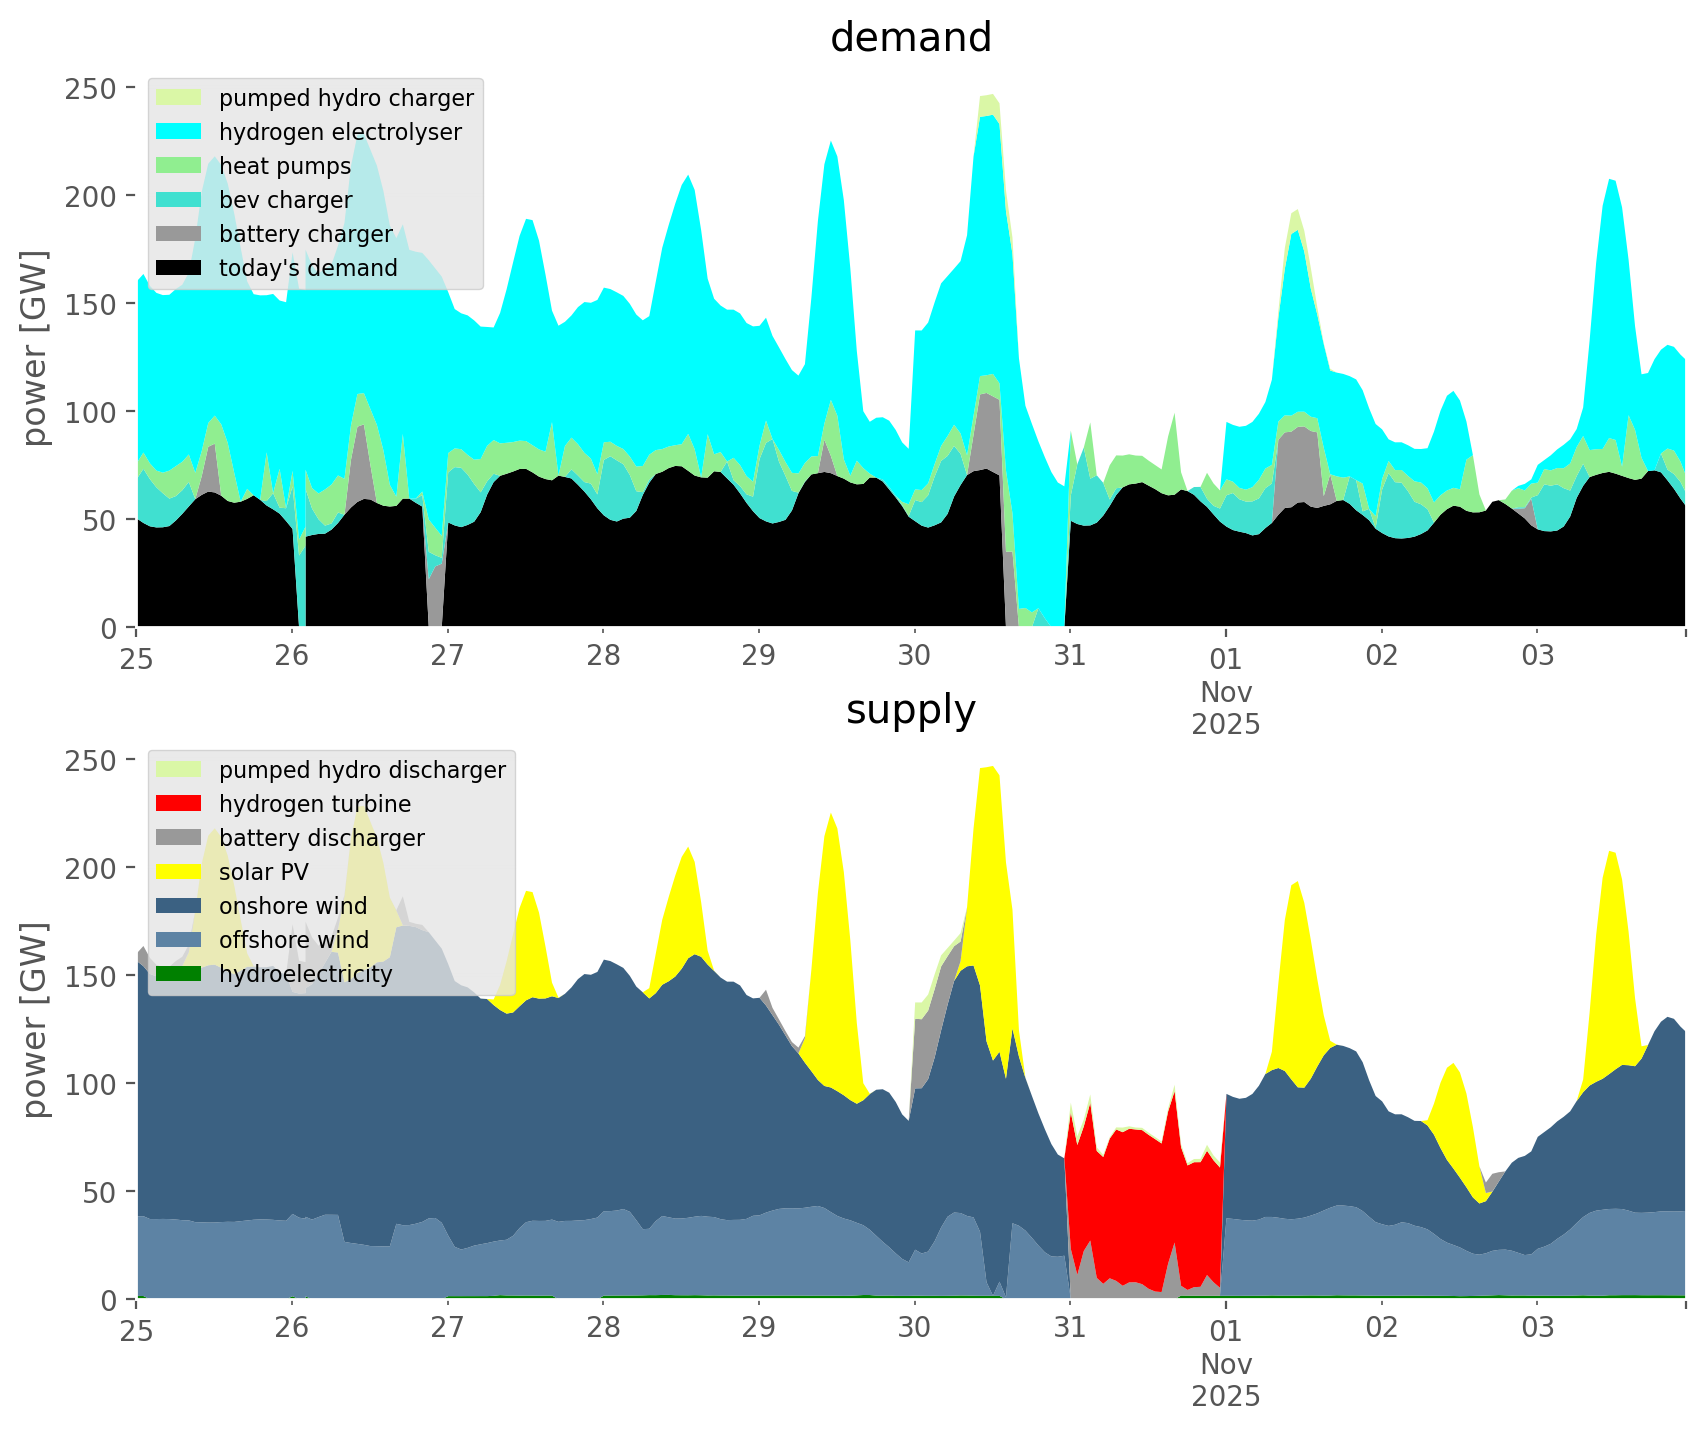Viewport: 1706px width, 1431px height.
Task: Click the battery discharger legend label
Action: click(x=321, y=838)
